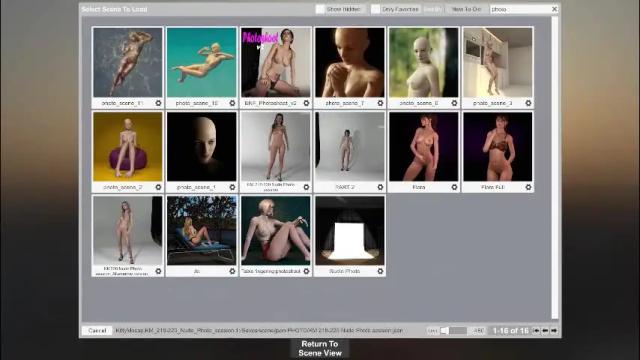
Task: Go to previous page with left arrow
Action: tap(545, 331)
